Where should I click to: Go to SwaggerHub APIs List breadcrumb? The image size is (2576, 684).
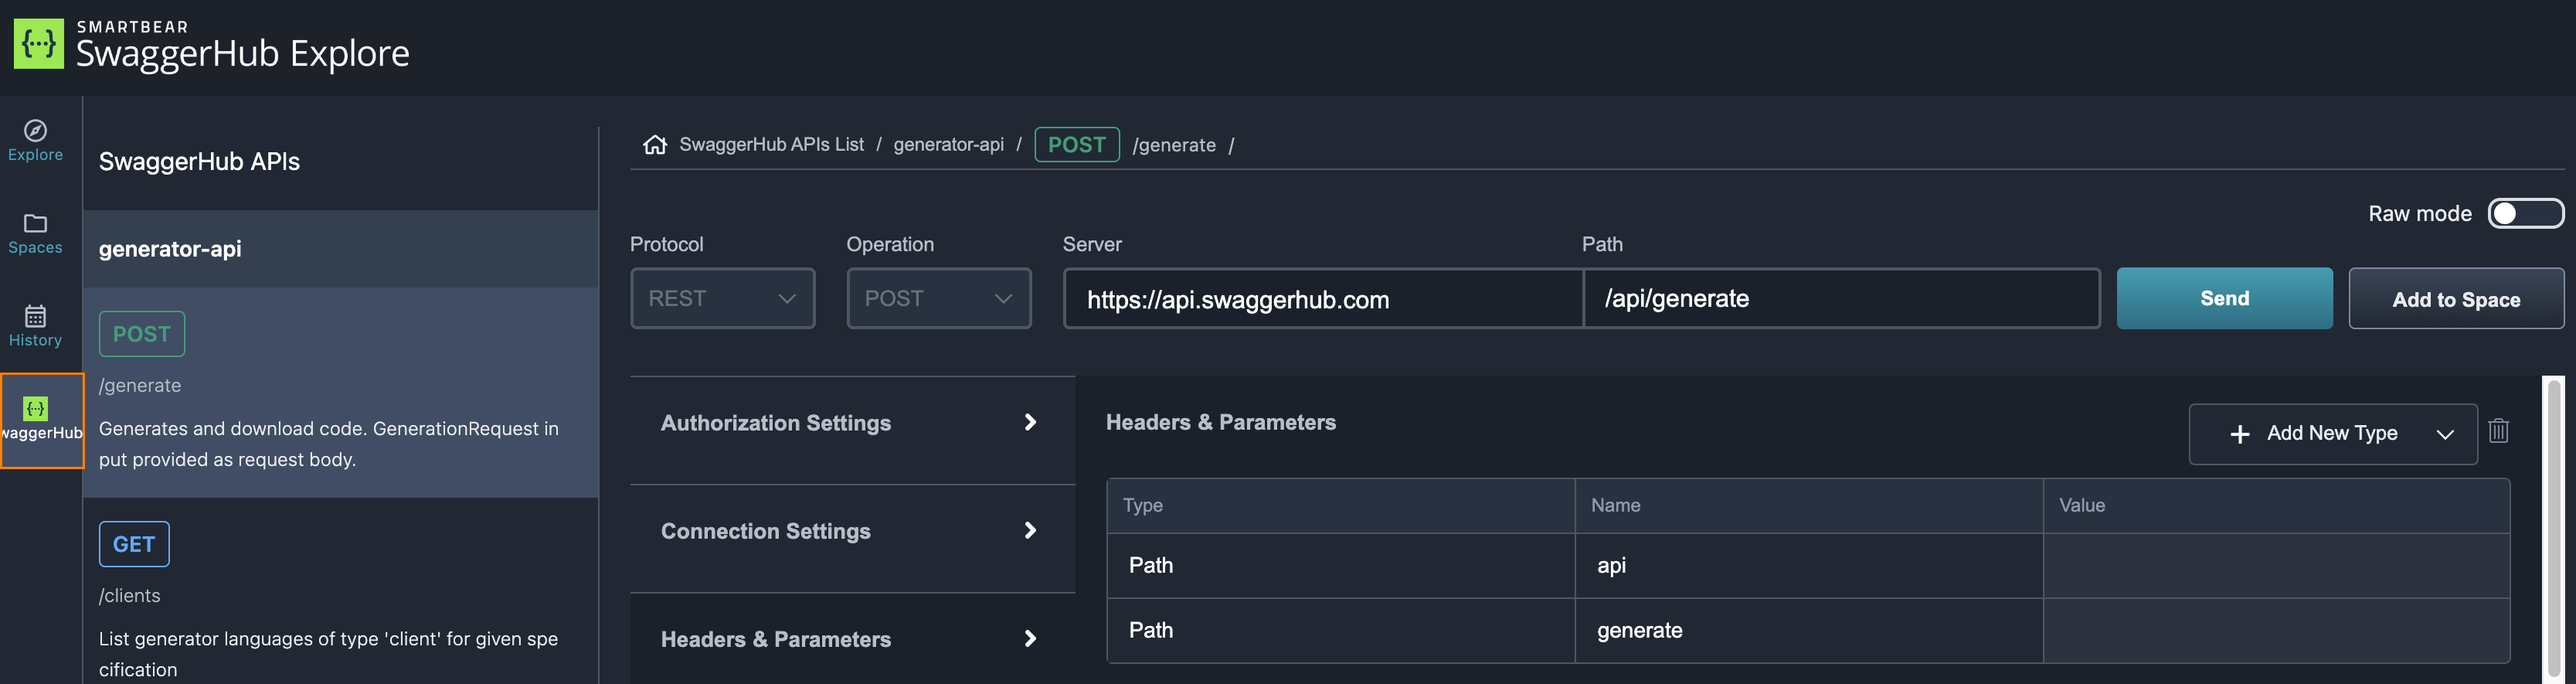click(x=771, y=145)
